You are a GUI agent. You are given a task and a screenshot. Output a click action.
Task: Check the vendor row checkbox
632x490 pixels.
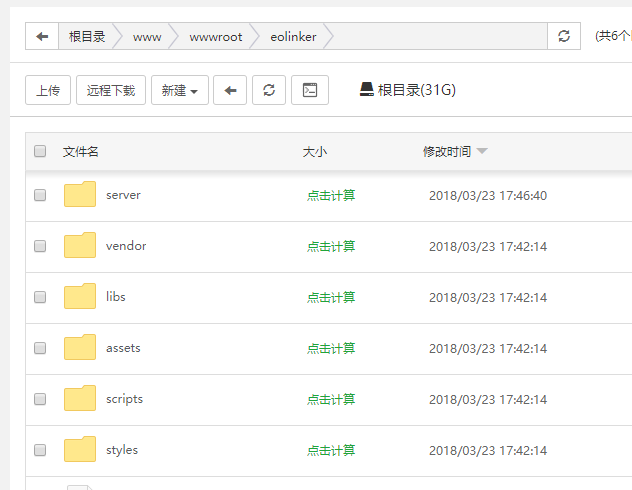click(x=40, y=246)
